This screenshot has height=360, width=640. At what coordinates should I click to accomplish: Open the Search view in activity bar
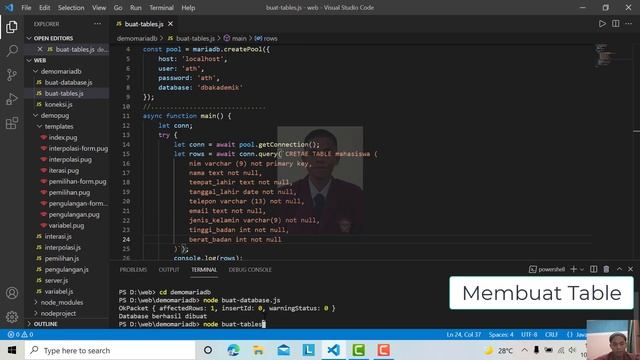click(x=12, y=51)
